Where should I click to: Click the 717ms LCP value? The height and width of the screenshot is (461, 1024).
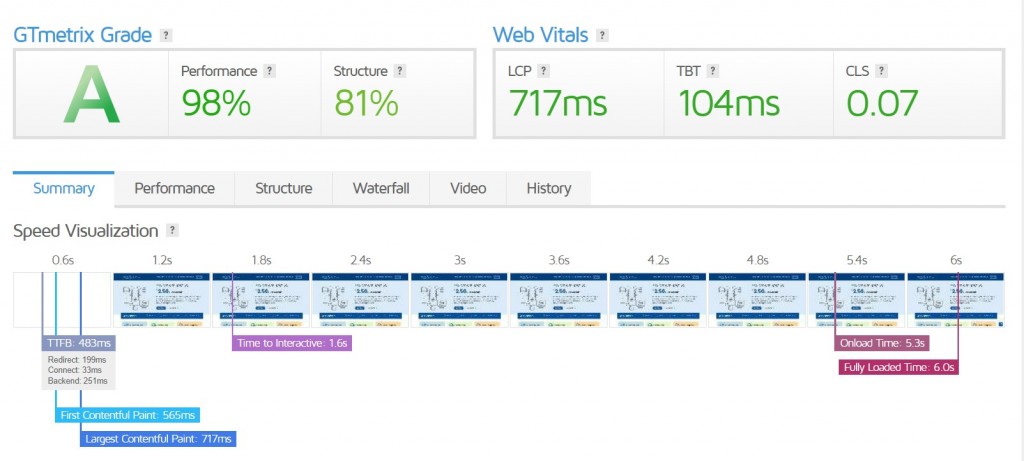[558, 104]
